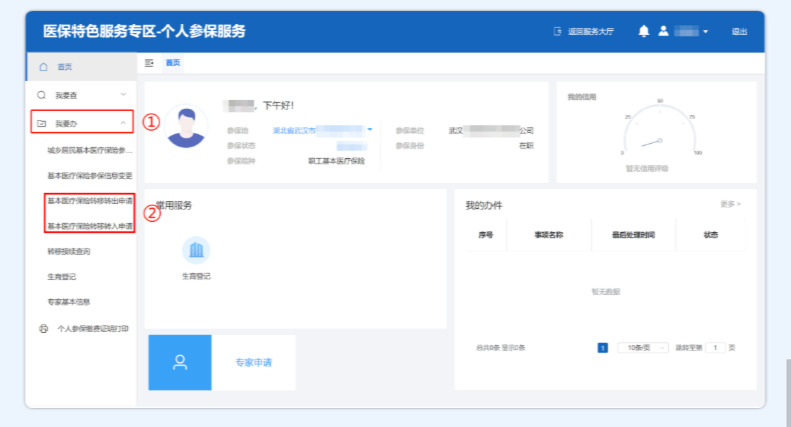
Task: Click the user avatar image
Action: click(186, 127)
